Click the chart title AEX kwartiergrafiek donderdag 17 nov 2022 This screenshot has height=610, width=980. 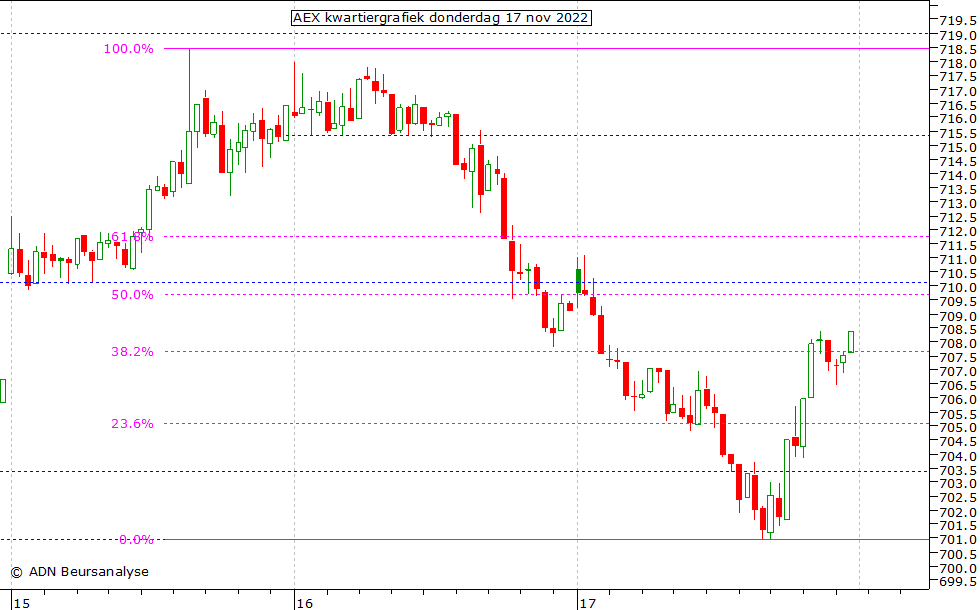click(x=441, y=18)
